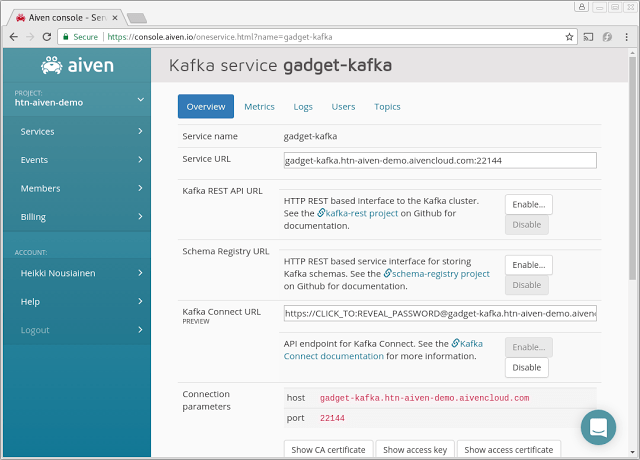Switch to the Users tab
The image size is (640, 460).
[343, 107]
